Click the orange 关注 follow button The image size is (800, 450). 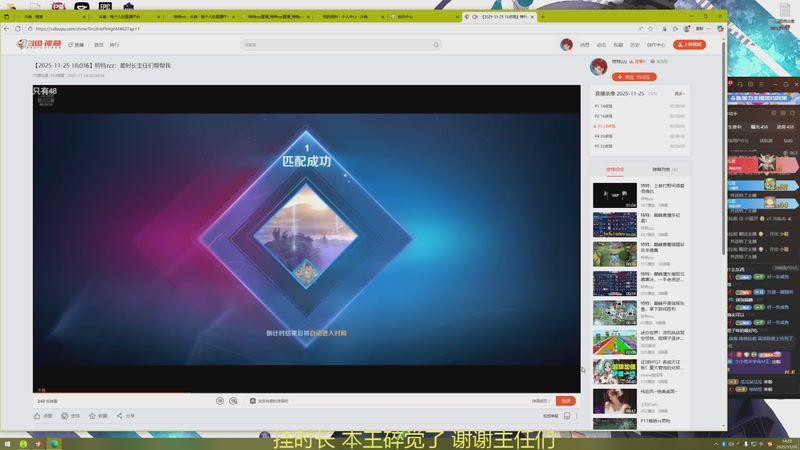tap(634, 77)
